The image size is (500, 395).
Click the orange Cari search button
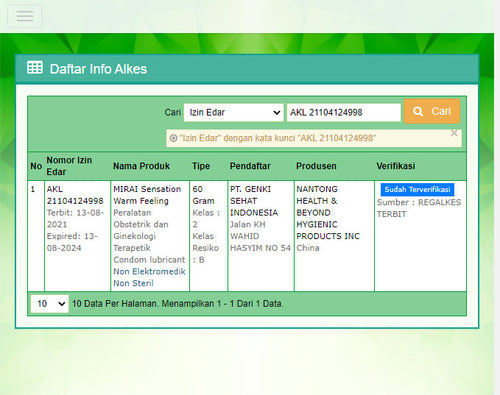click(x=432, y=111)
